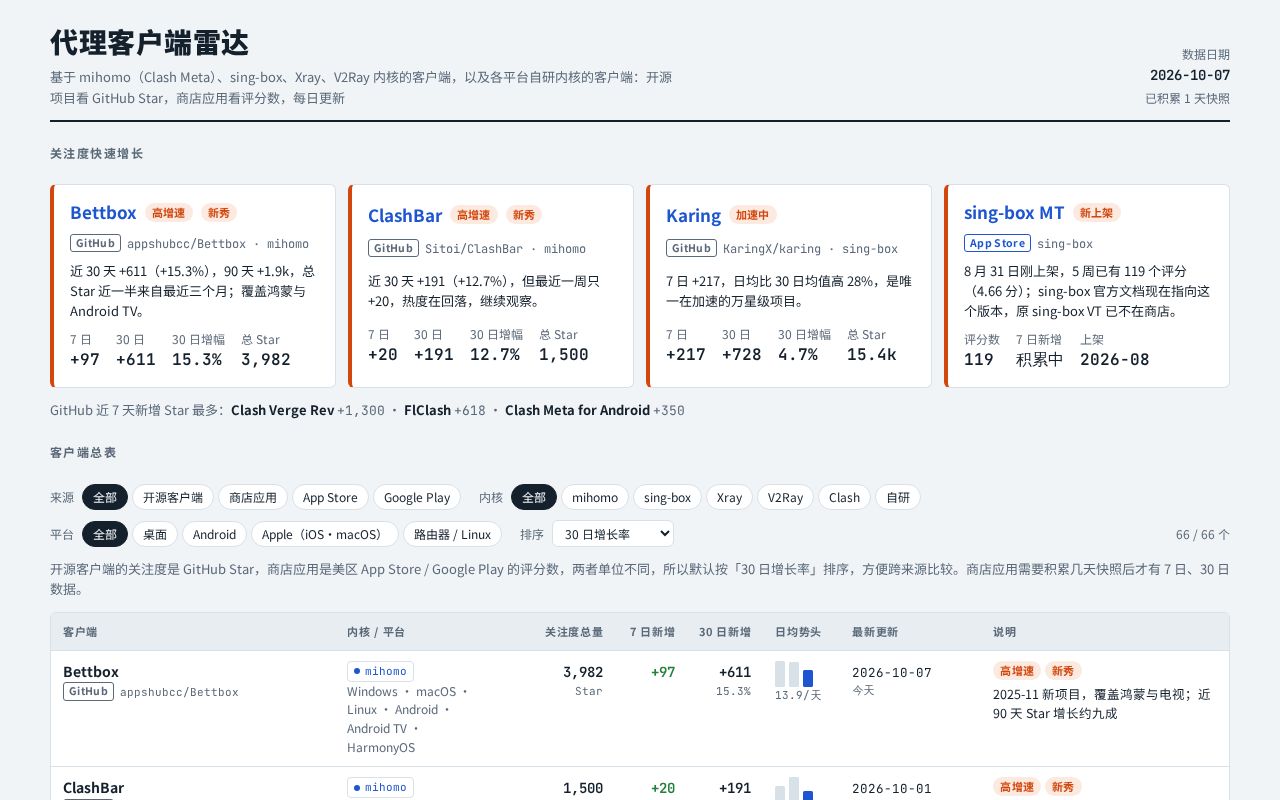
Task: Click the GitHub badge in Bettbox table row
Action: 88,691
